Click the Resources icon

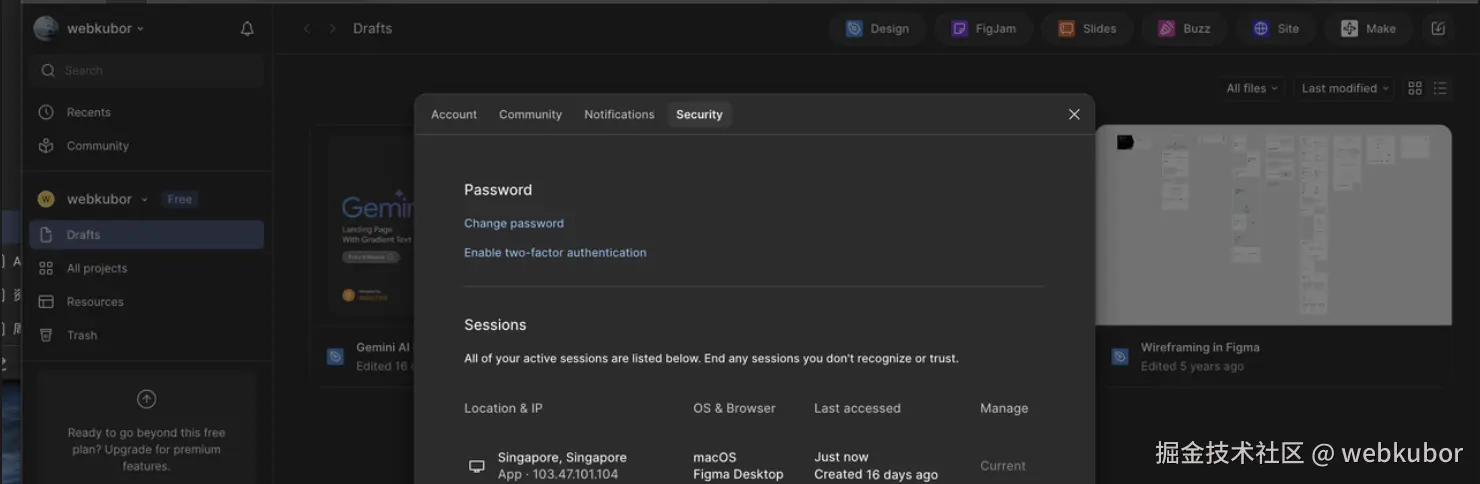(x=46, y=302)
